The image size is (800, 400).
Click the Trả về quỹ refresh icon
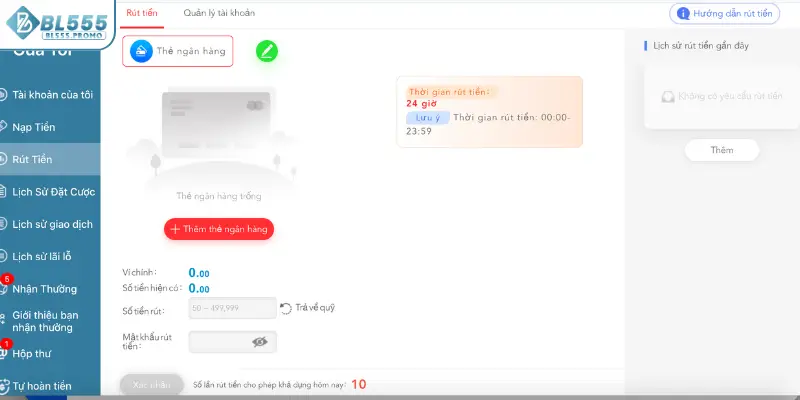tap(286, 308)
